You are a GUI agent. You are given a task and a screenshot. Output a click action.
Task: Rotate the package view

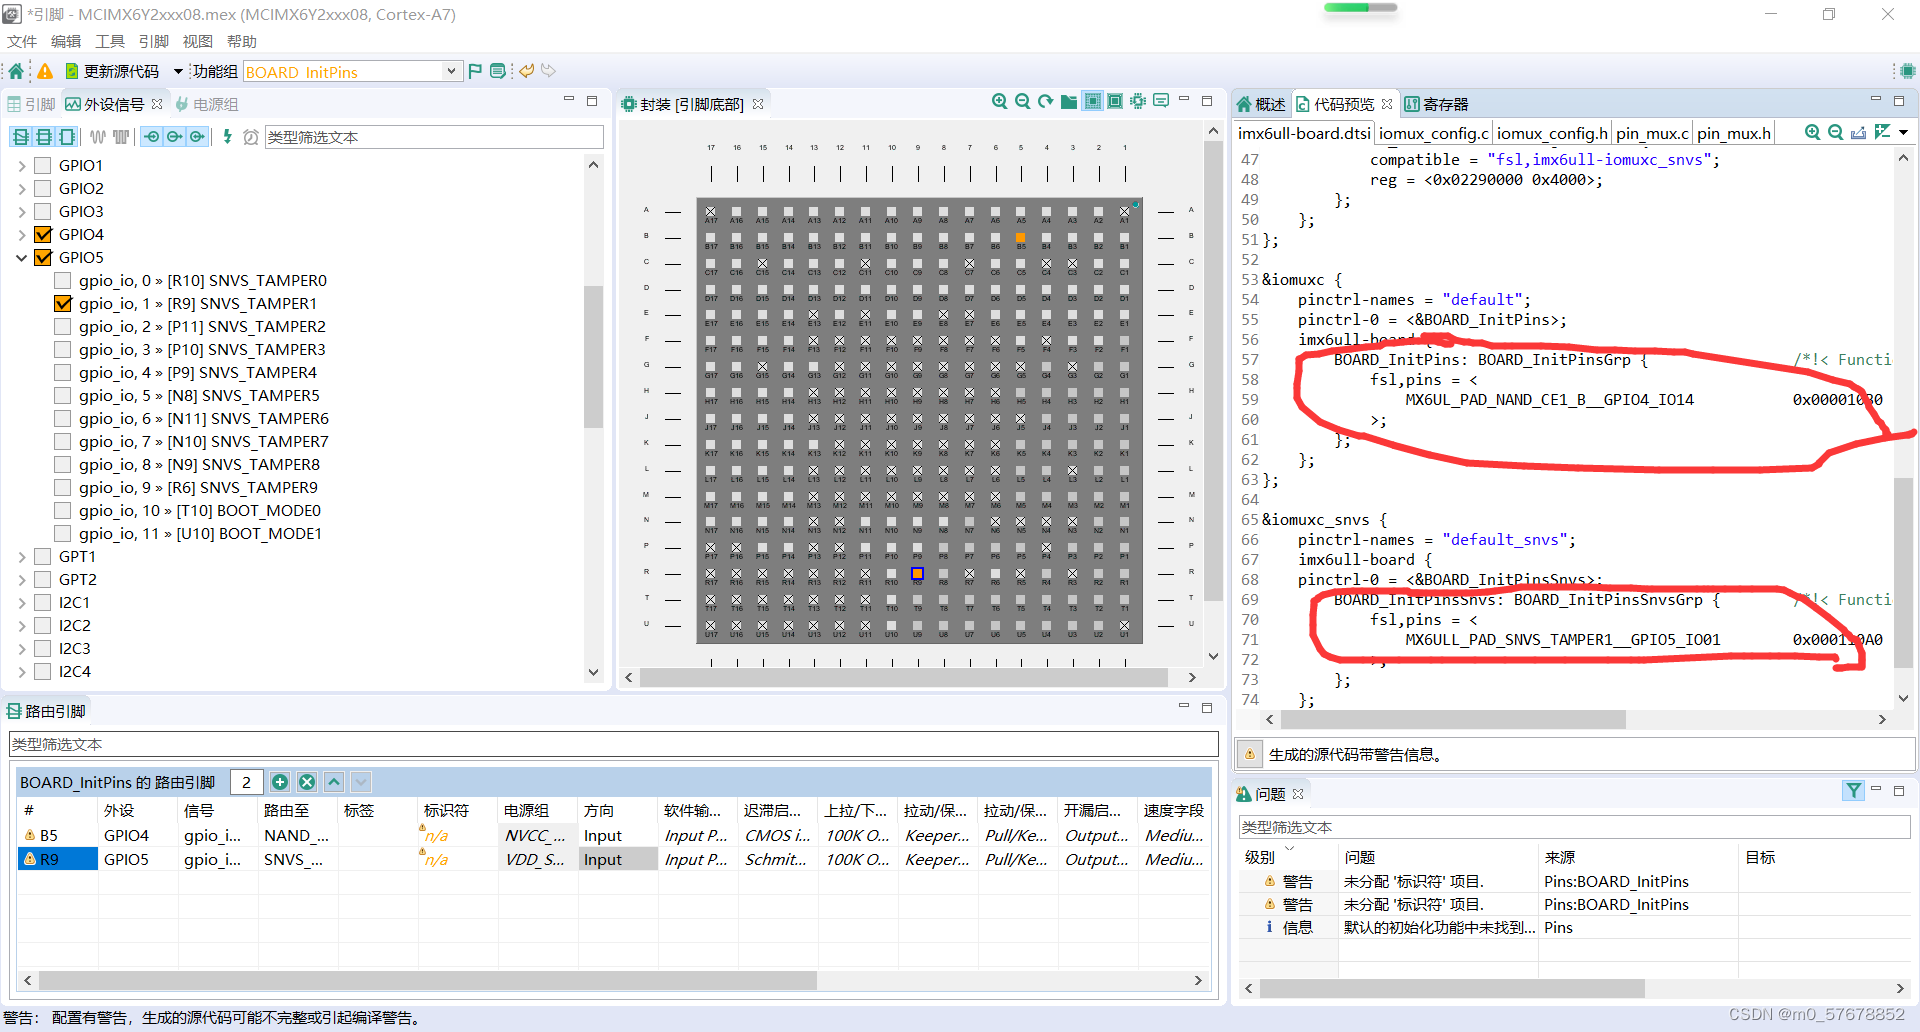(x=1046, y=102)
